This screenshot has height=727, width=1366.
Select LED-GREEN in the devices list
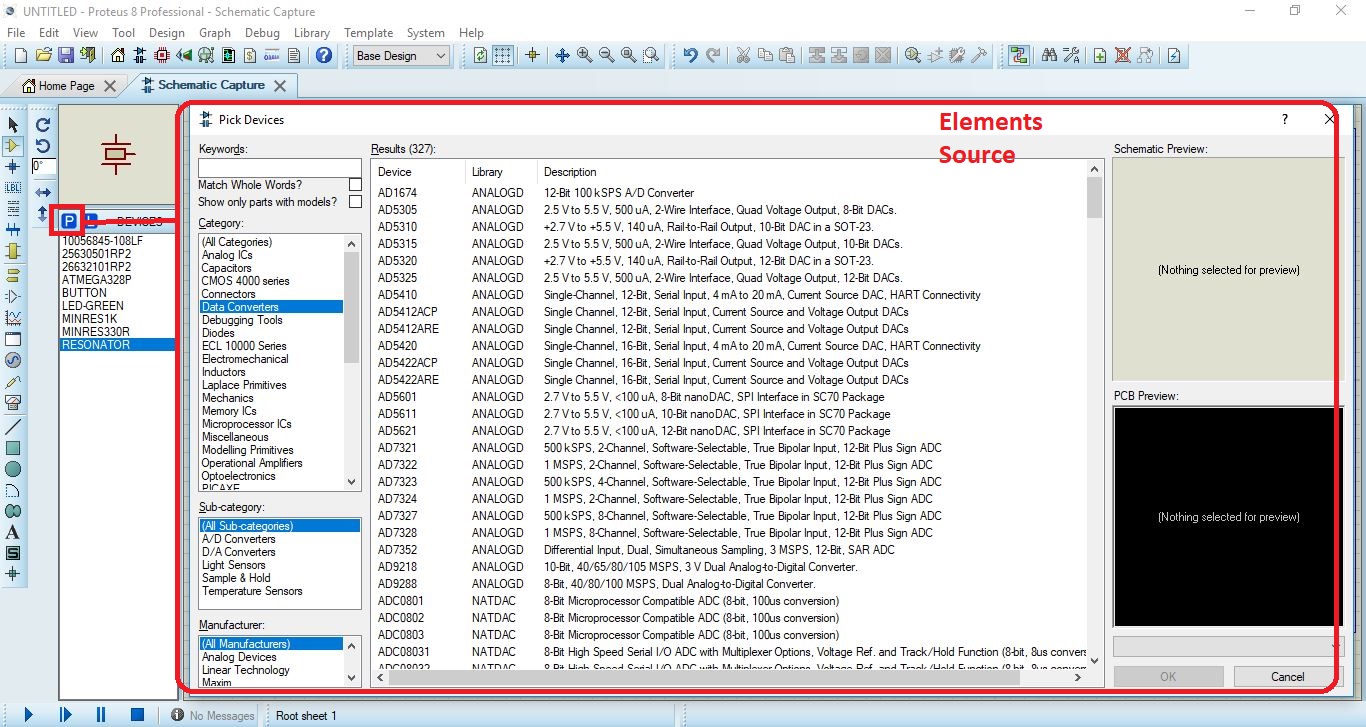coord(93,306)
